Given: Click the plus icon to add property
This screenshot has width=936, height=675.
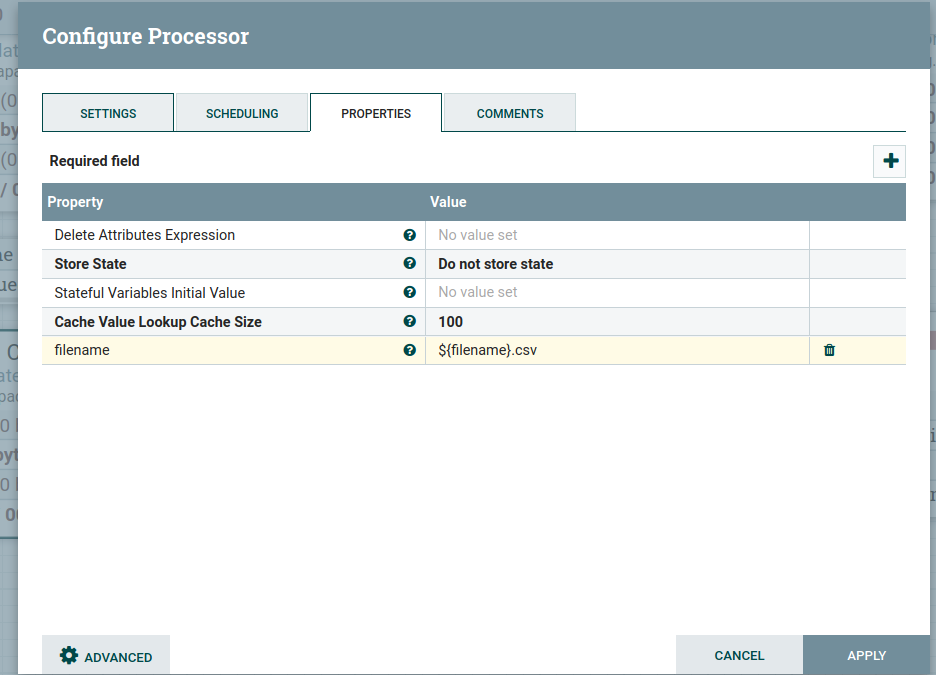Looking at the screenshot, I should (x=889, y=161).
